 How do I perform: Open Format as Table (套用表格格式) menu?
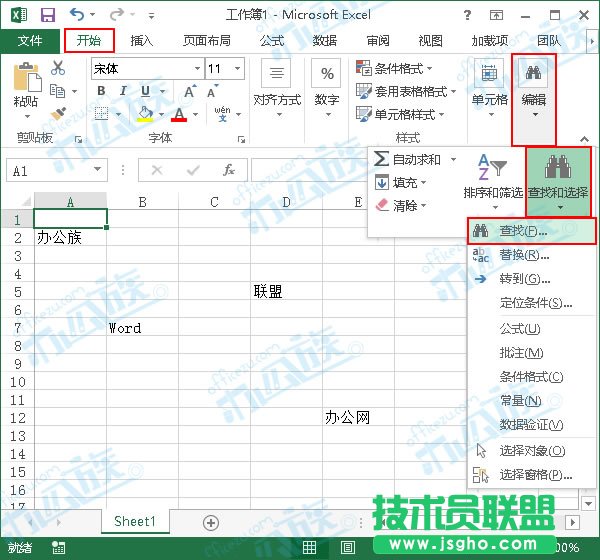pos(406,91)
